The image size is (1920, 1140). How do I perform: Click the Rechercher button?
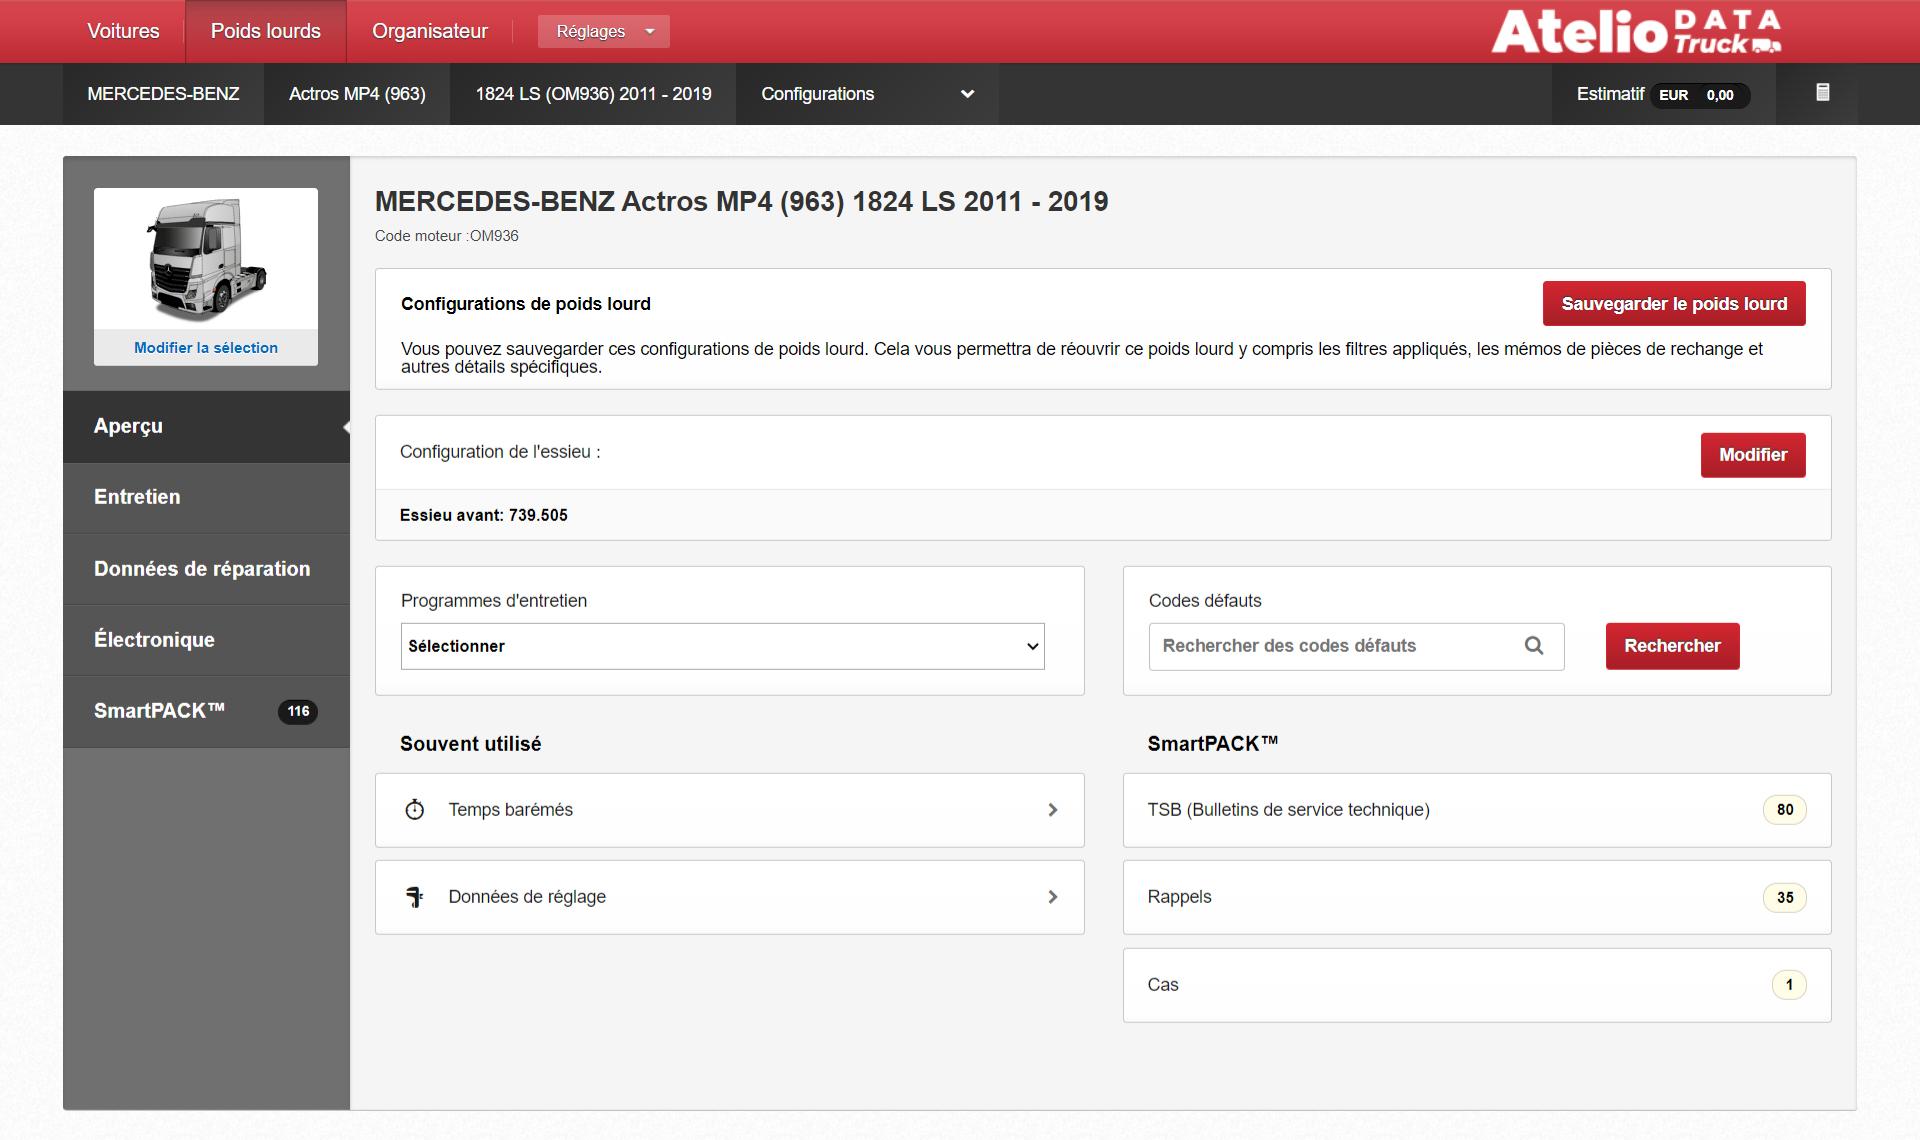point(1672,646)
